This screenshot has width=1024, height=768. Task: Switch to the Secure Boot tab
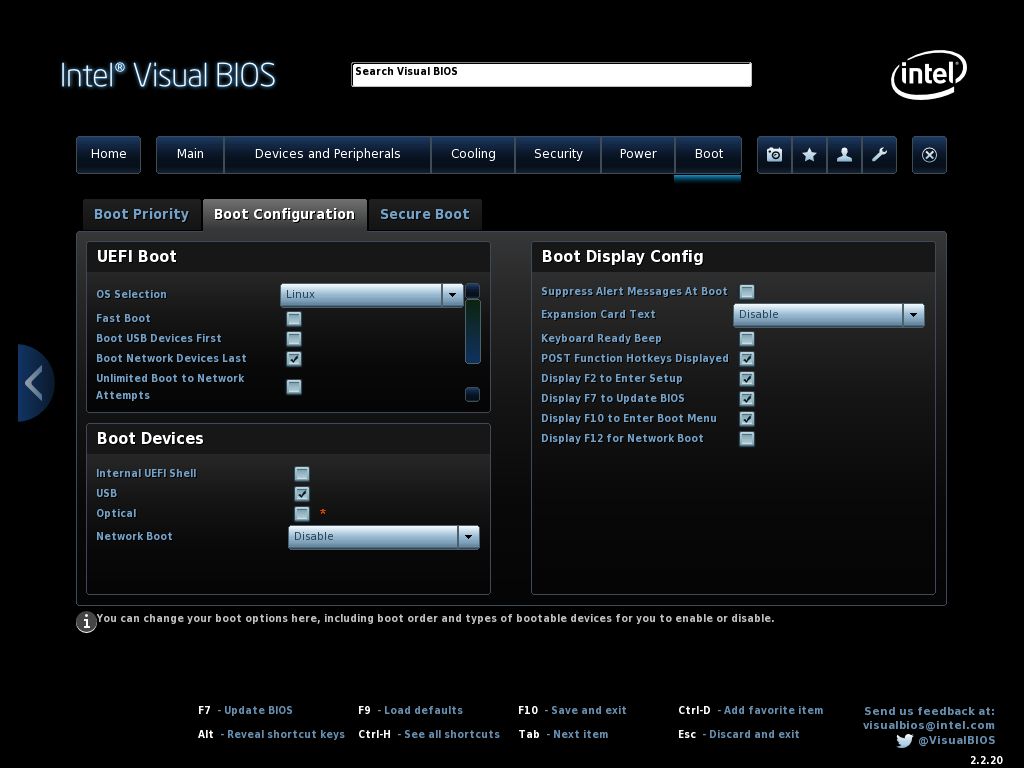[x=425, y=215]
